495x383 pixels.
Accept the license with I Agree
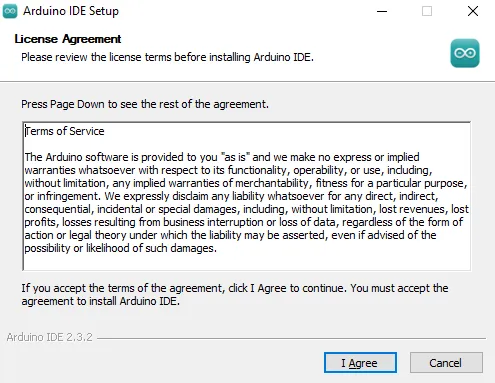coord(360,363)
